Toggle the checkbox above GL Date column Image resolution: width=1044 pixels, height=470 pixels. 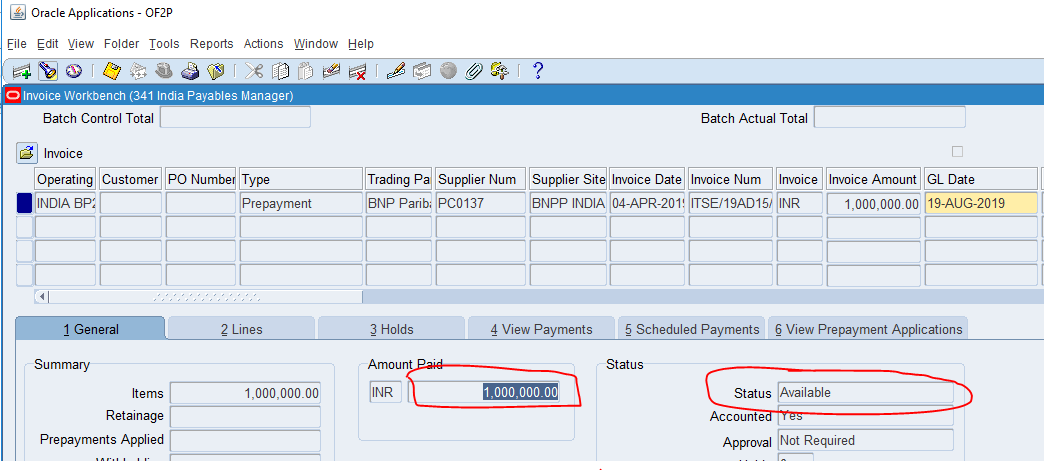tap(957, 152)
